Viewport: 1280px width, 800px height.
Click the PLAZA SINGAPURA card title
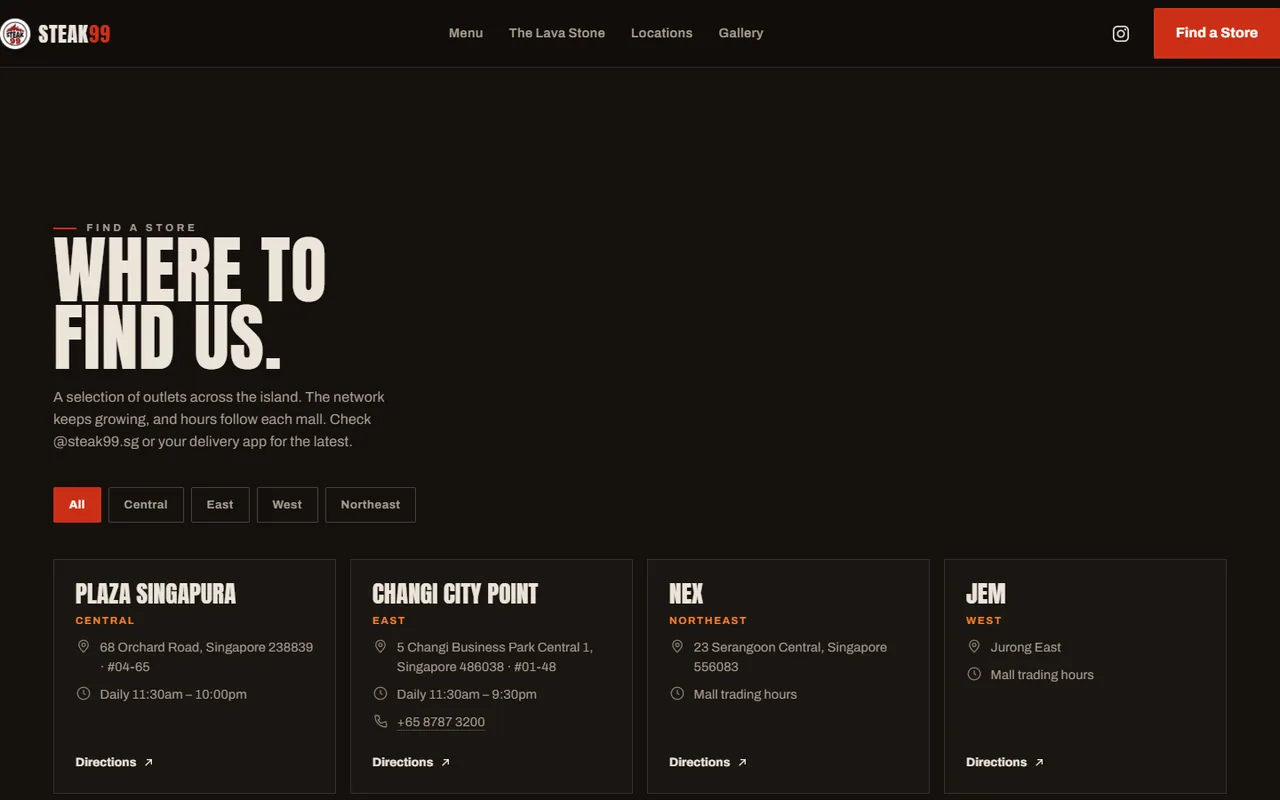[x=156, y=594]
